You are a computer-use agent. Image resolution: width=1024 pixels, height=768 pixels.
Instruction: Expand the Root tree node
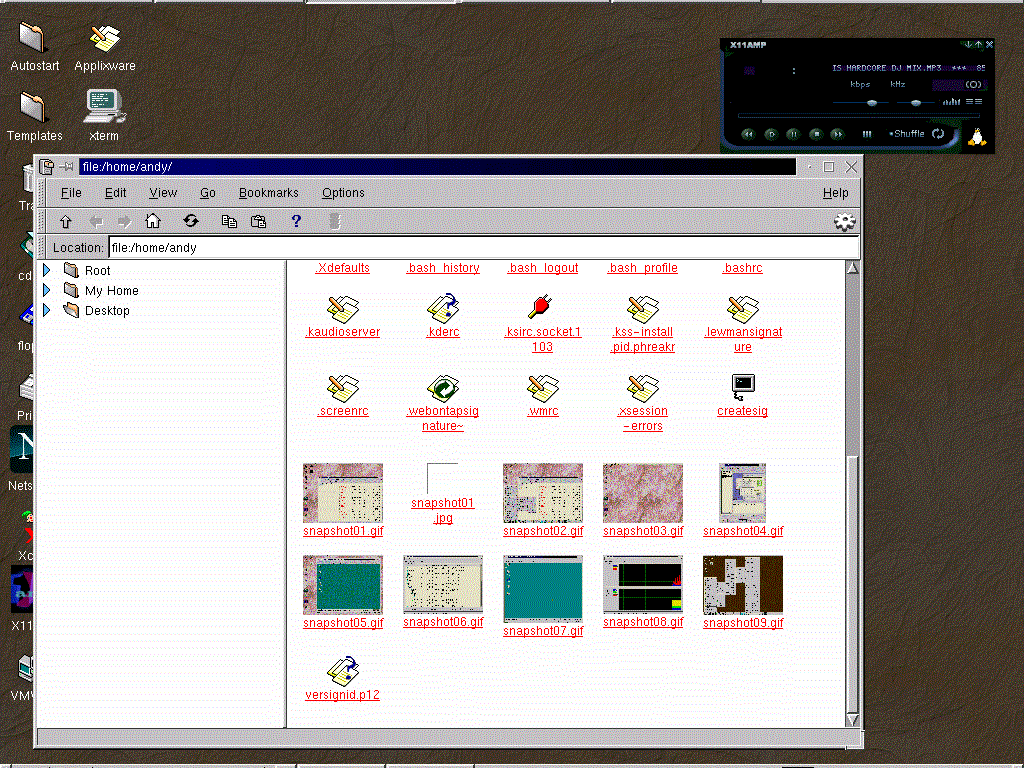coord(46,270)
